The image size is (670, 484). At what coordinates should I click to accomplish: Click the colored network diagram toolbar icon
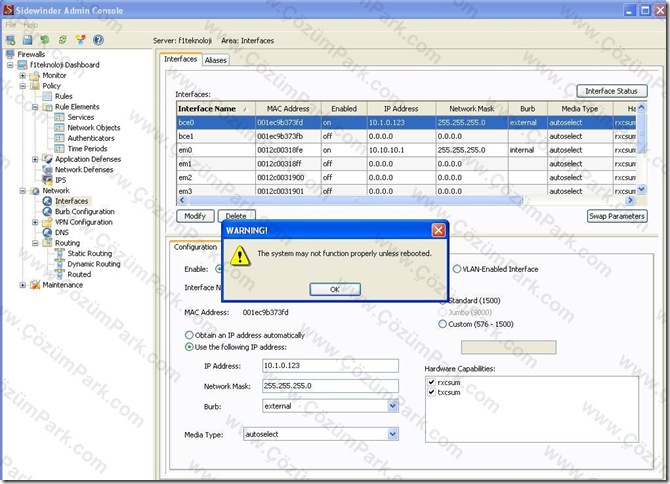(x=80, y=40)
